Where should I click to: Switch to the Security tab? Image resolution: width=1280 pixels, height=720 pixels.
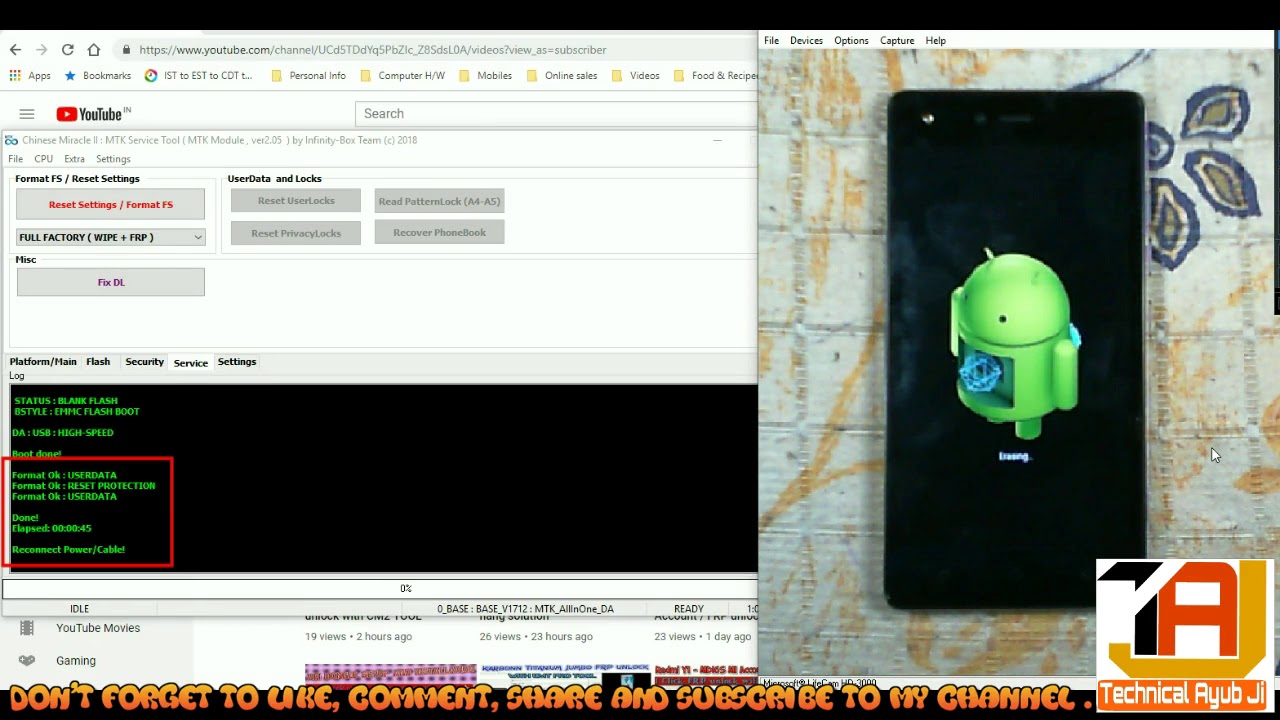tap(144, 362)
